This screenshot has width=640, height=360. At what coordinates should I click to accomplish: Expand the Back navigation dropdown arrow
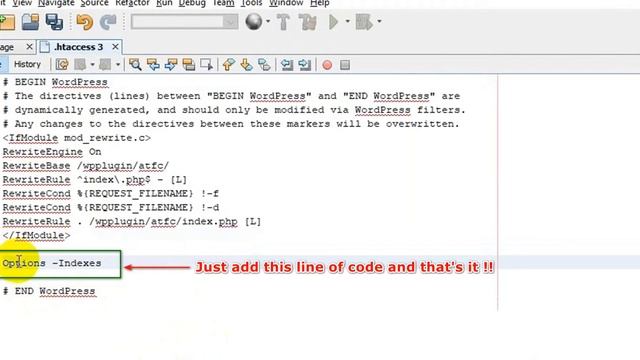pos(92,64)
